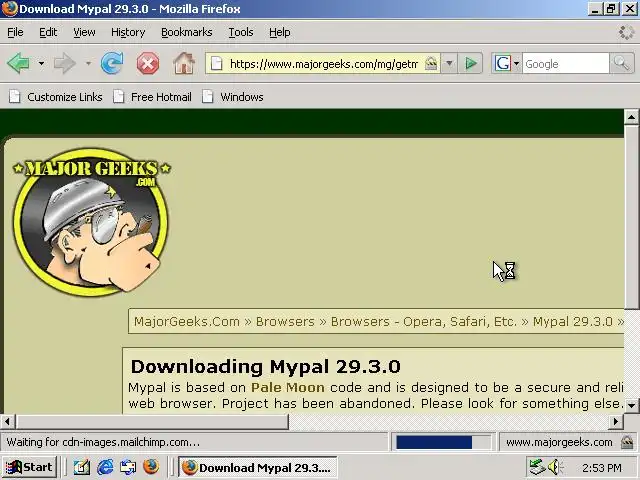This screenshot has width=640, height=480.
Task: Click the scroll up arrow
Action: point(631,117)
